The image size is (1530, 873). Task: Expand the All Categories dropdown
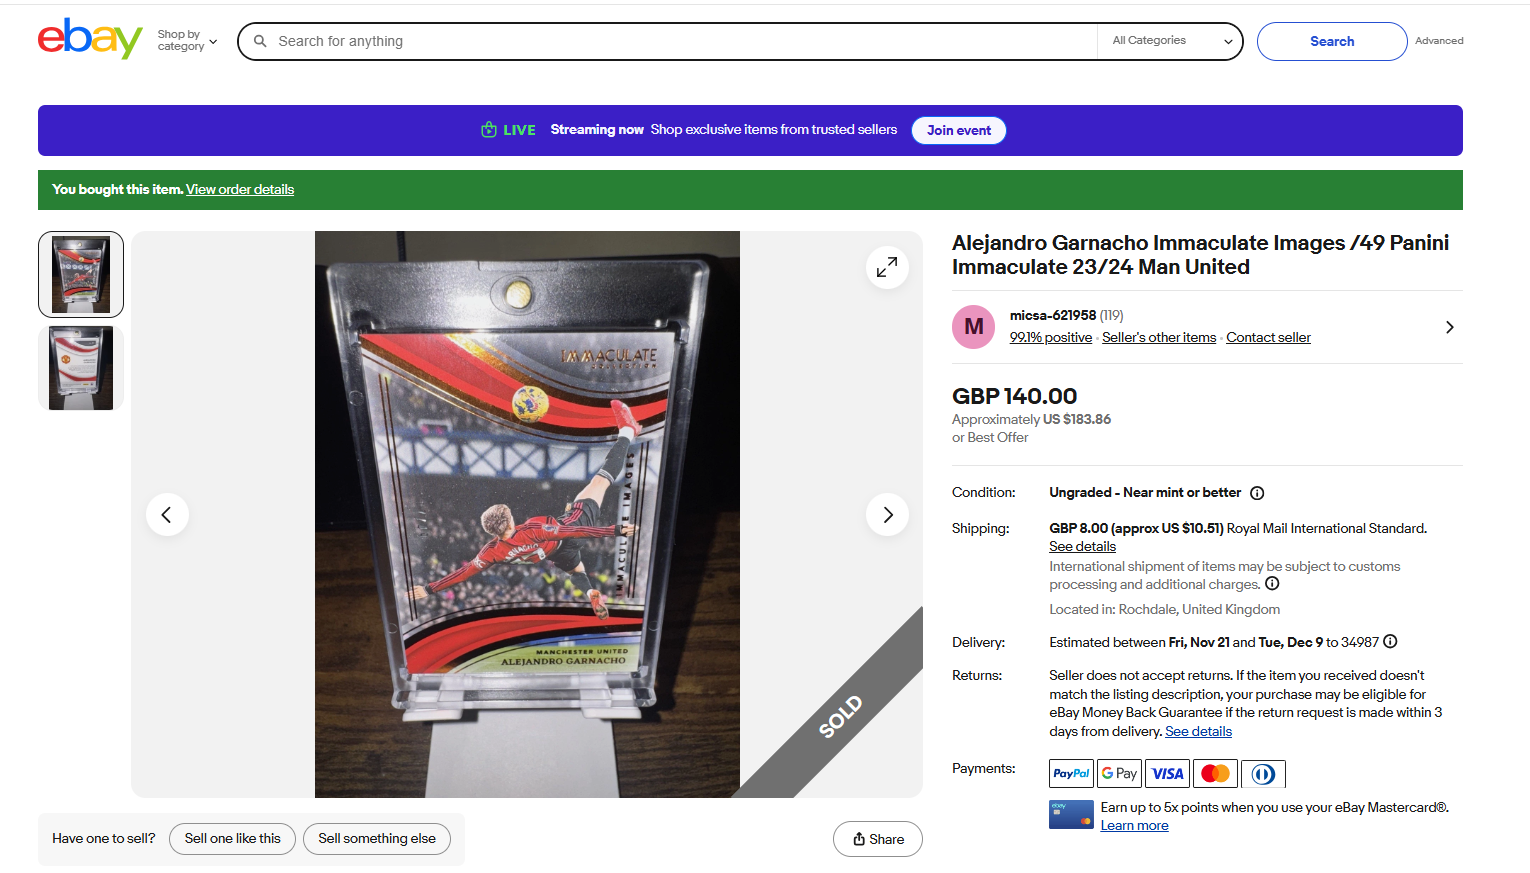(1171, 41)
